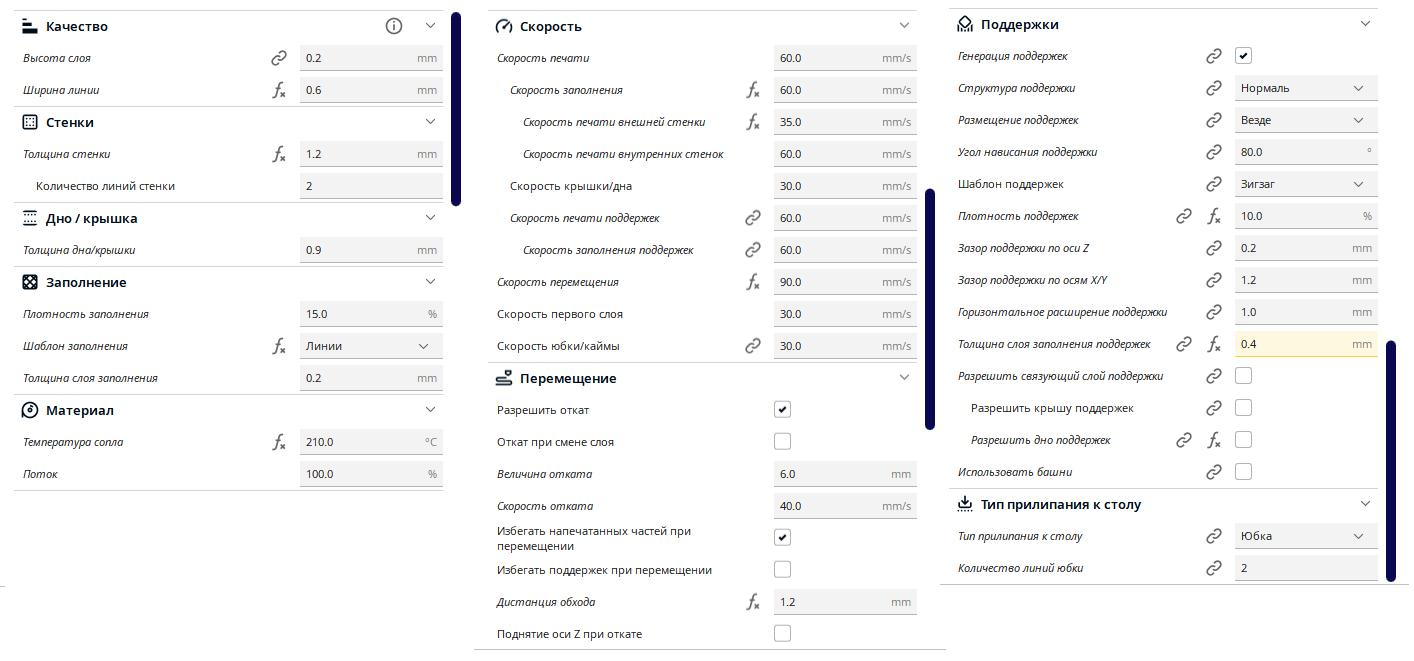The height and width of the screenshot is (661, 1414).
Task: Click the scrollbar in the Качество panel
Action: 456,108
